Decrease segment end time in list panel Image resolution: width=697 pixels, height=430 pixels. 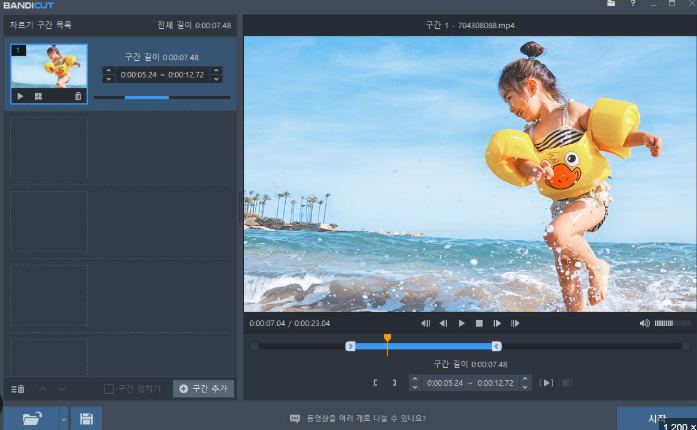coord(216,79)
